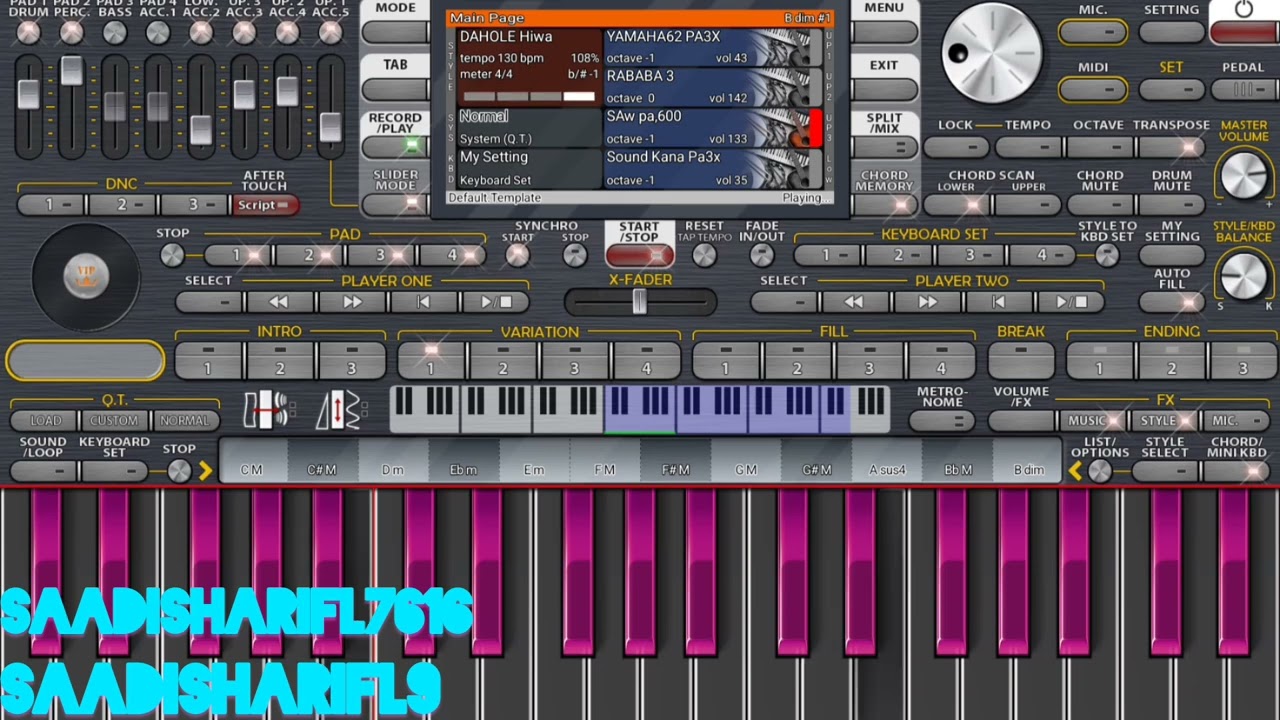This screenshot has height=720, width=1280.
Task: Click the yellow right arrow beside chord pads
Action: pyautogui.click(x=205, y=470)
